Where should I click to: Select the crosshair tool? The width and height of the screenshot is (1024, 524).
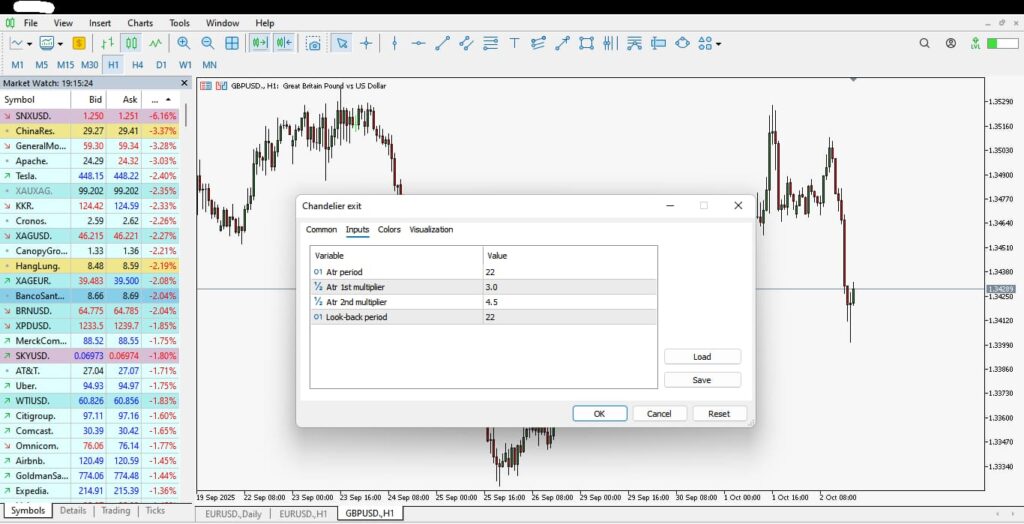[x=367, y=43]
